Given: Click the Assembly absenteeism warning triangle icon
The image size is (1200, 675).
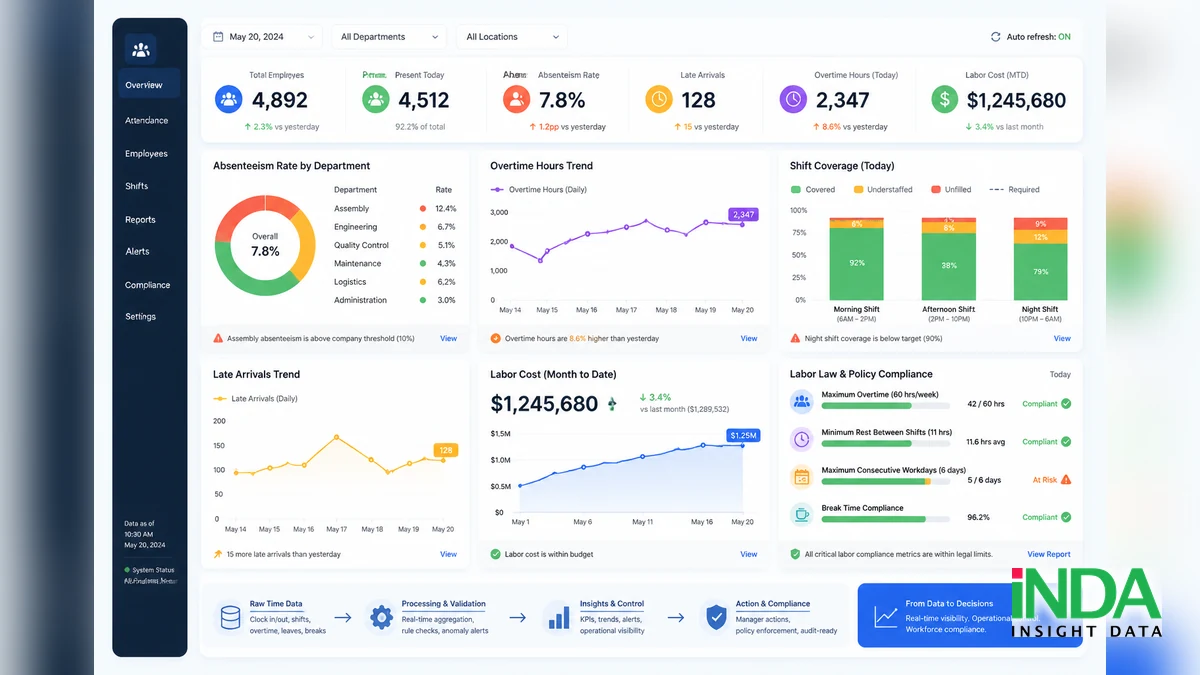Looking at the screenshot, I should (x=218, y=338).
